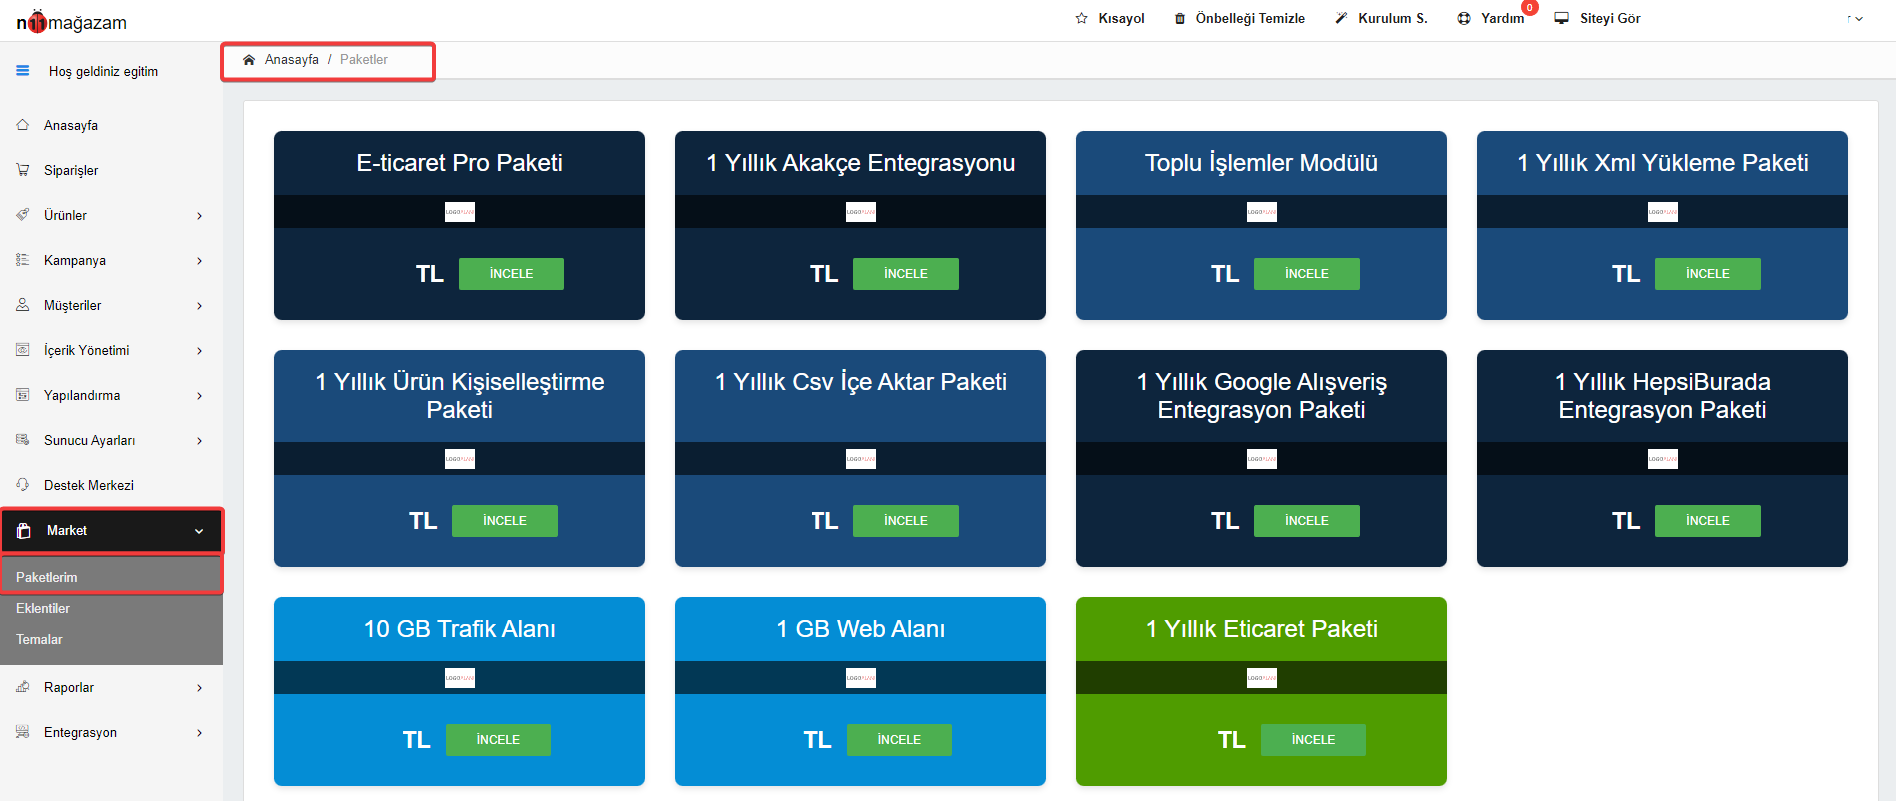
Task: Click the Kısayol link
Action: 1121,18
